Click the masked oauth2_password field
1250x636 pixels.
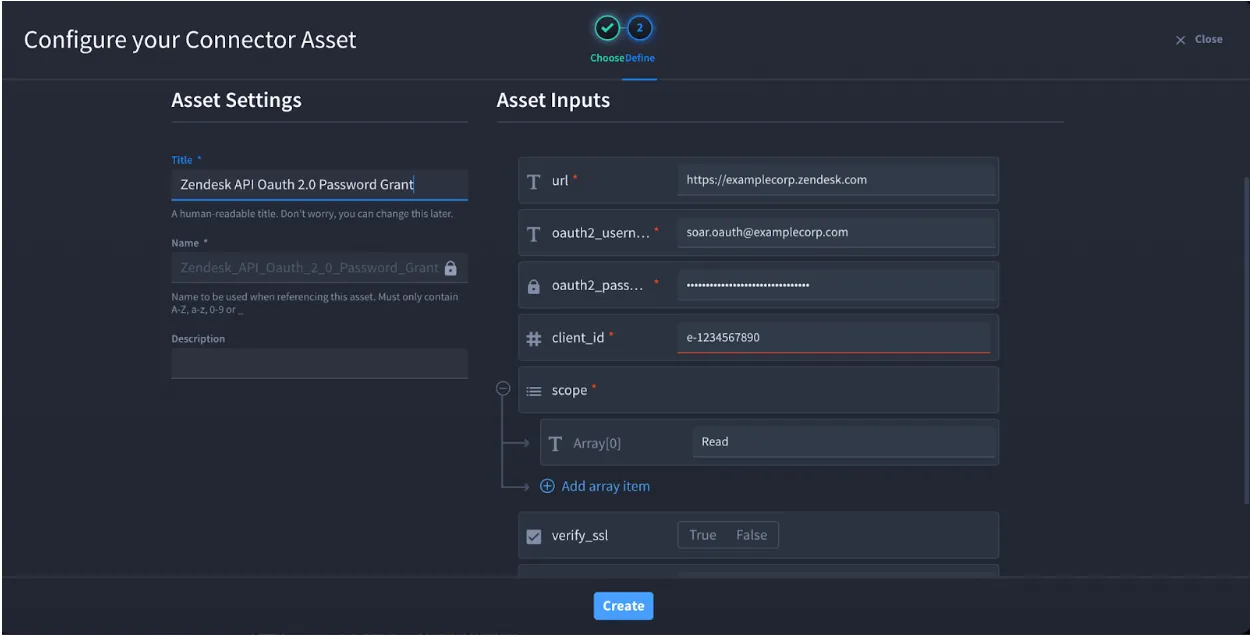(836, 285)
